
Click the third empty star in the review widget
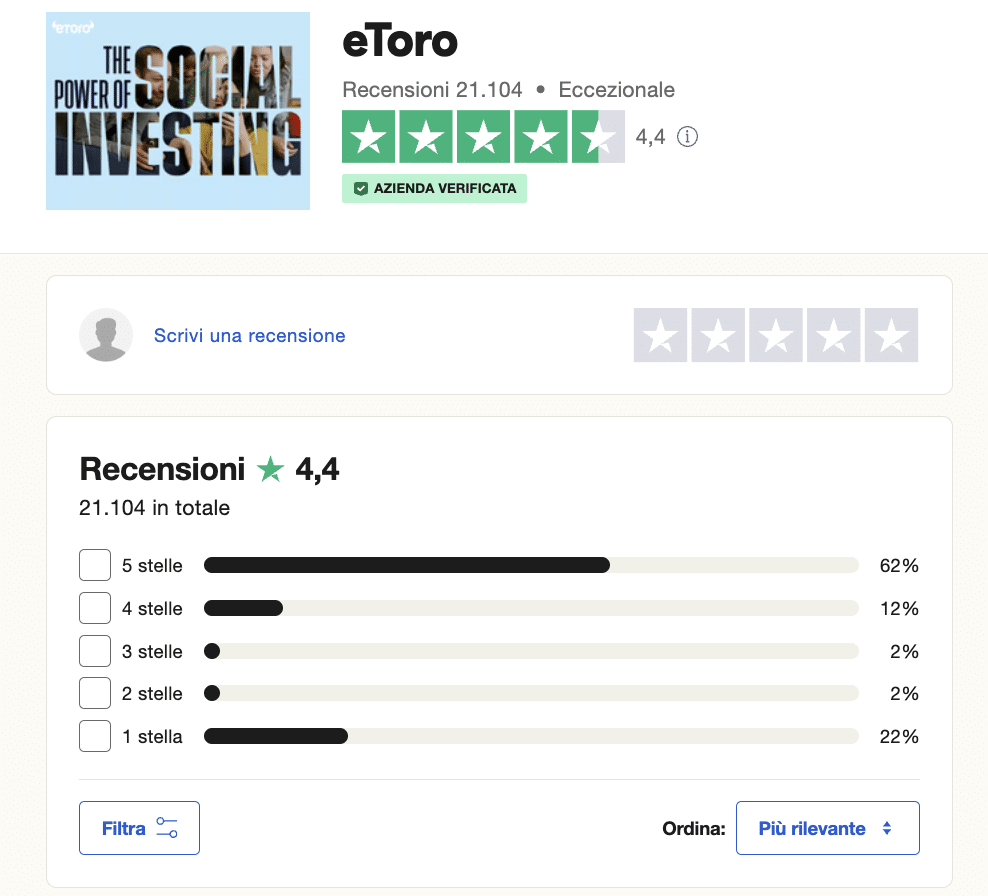click(x=775, y=335)
